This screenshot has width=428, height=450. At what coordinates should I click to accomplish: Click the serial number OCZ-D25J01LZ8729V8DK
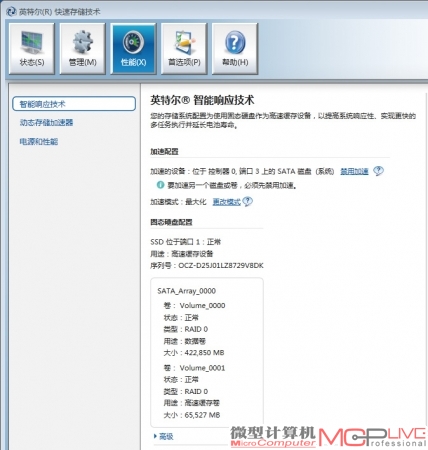221,266
